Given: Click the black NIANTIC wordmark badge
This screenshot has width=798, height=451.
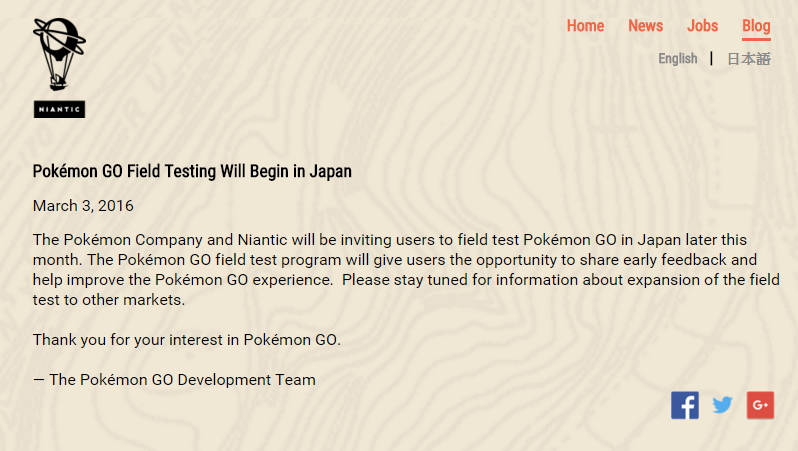Looking at the screenshot, I should pyautogui.click(x=59, y=109).
